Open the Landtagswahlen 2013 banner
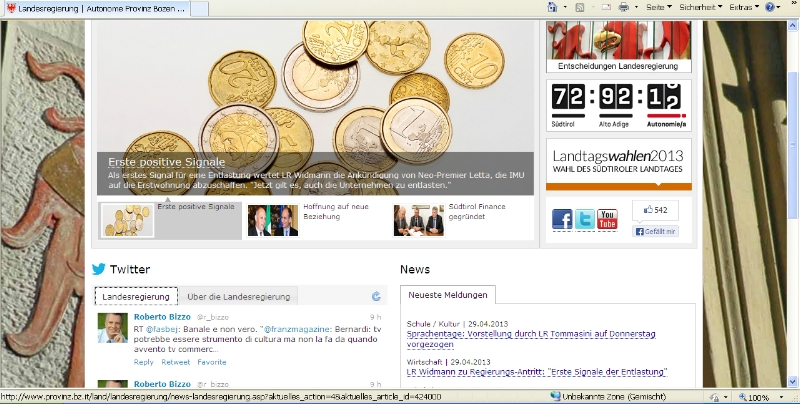The image size is (800, 404). (x=618, y=163)
